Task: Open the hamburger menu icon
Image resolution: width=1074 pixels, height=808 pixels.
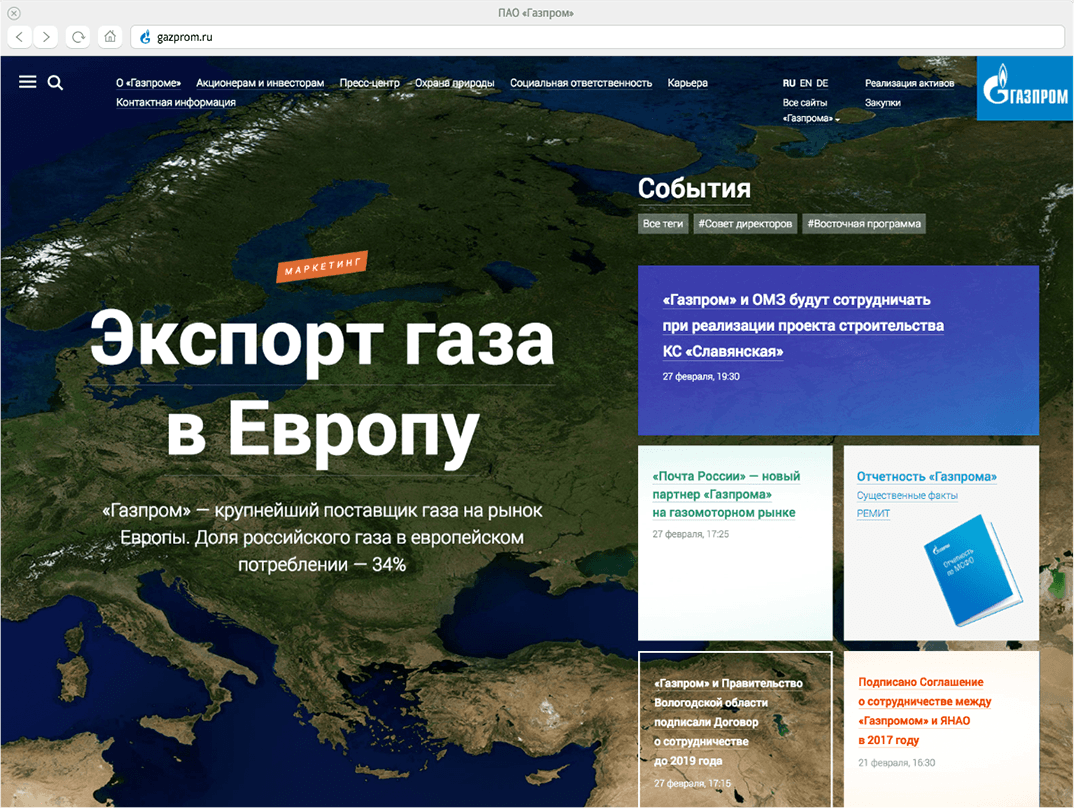Action: point(27,83)
